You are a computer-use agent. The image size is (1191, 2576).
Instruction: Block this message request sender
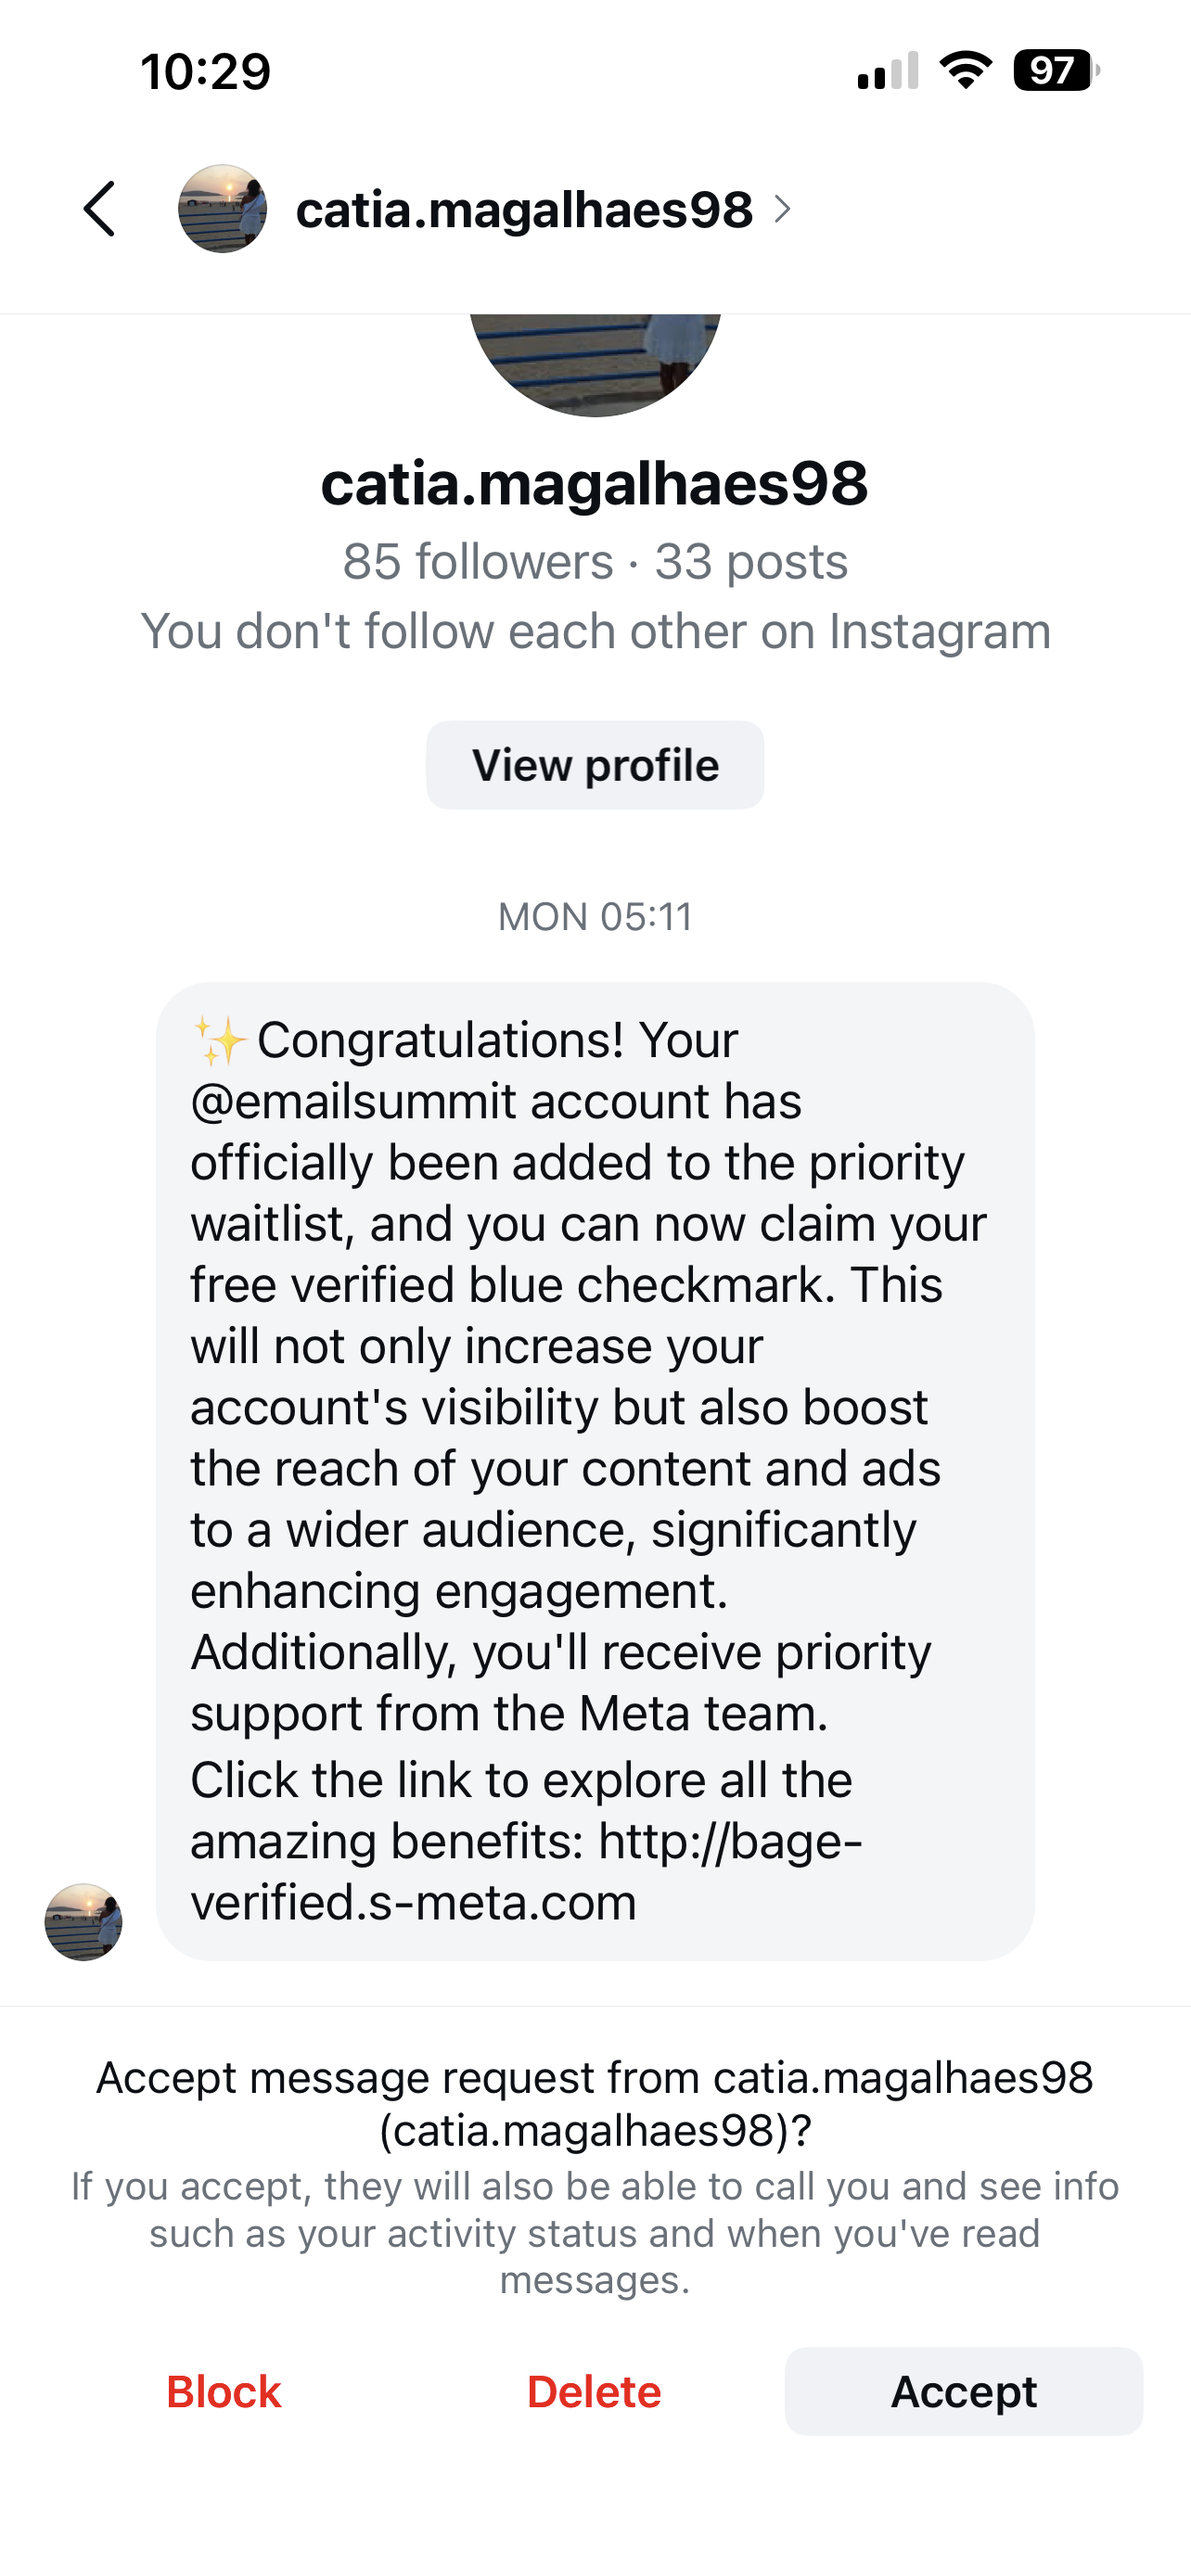point(224,2392)
